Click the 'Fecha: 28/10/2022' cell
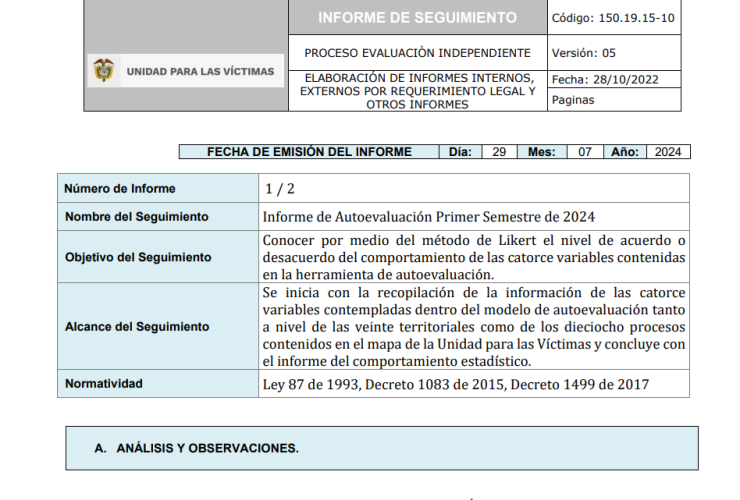740x500 pixels. pyautogui.click(x=614, y=79)
